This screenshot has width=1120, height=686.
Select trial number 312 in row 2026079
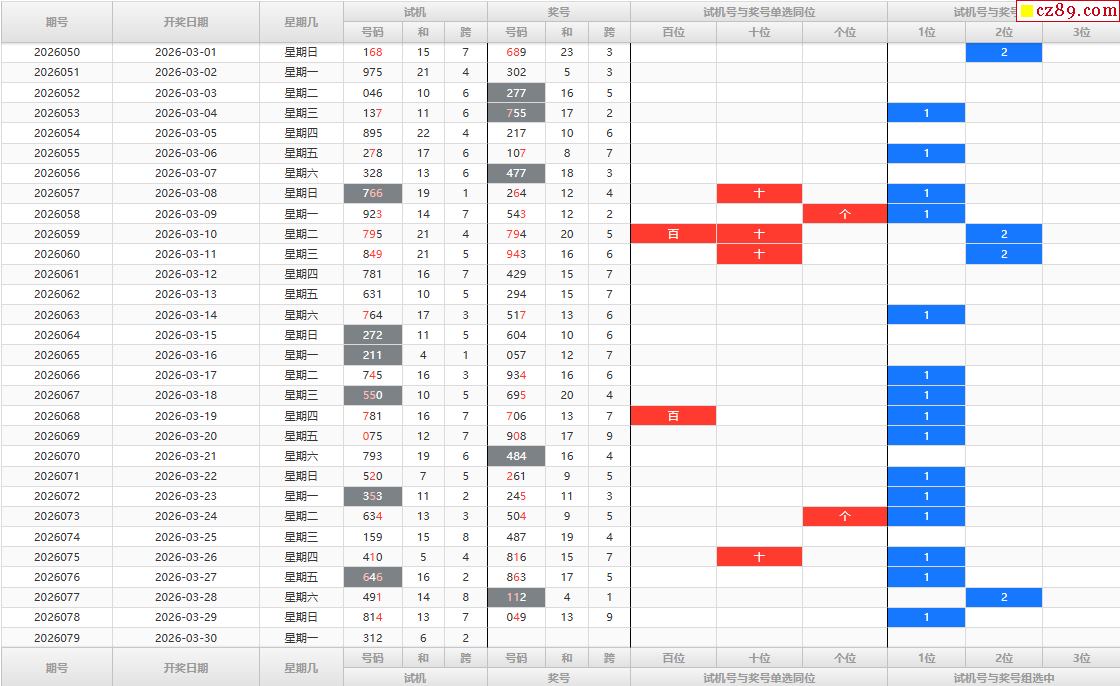pyautogui.click(x=373, y=638)
